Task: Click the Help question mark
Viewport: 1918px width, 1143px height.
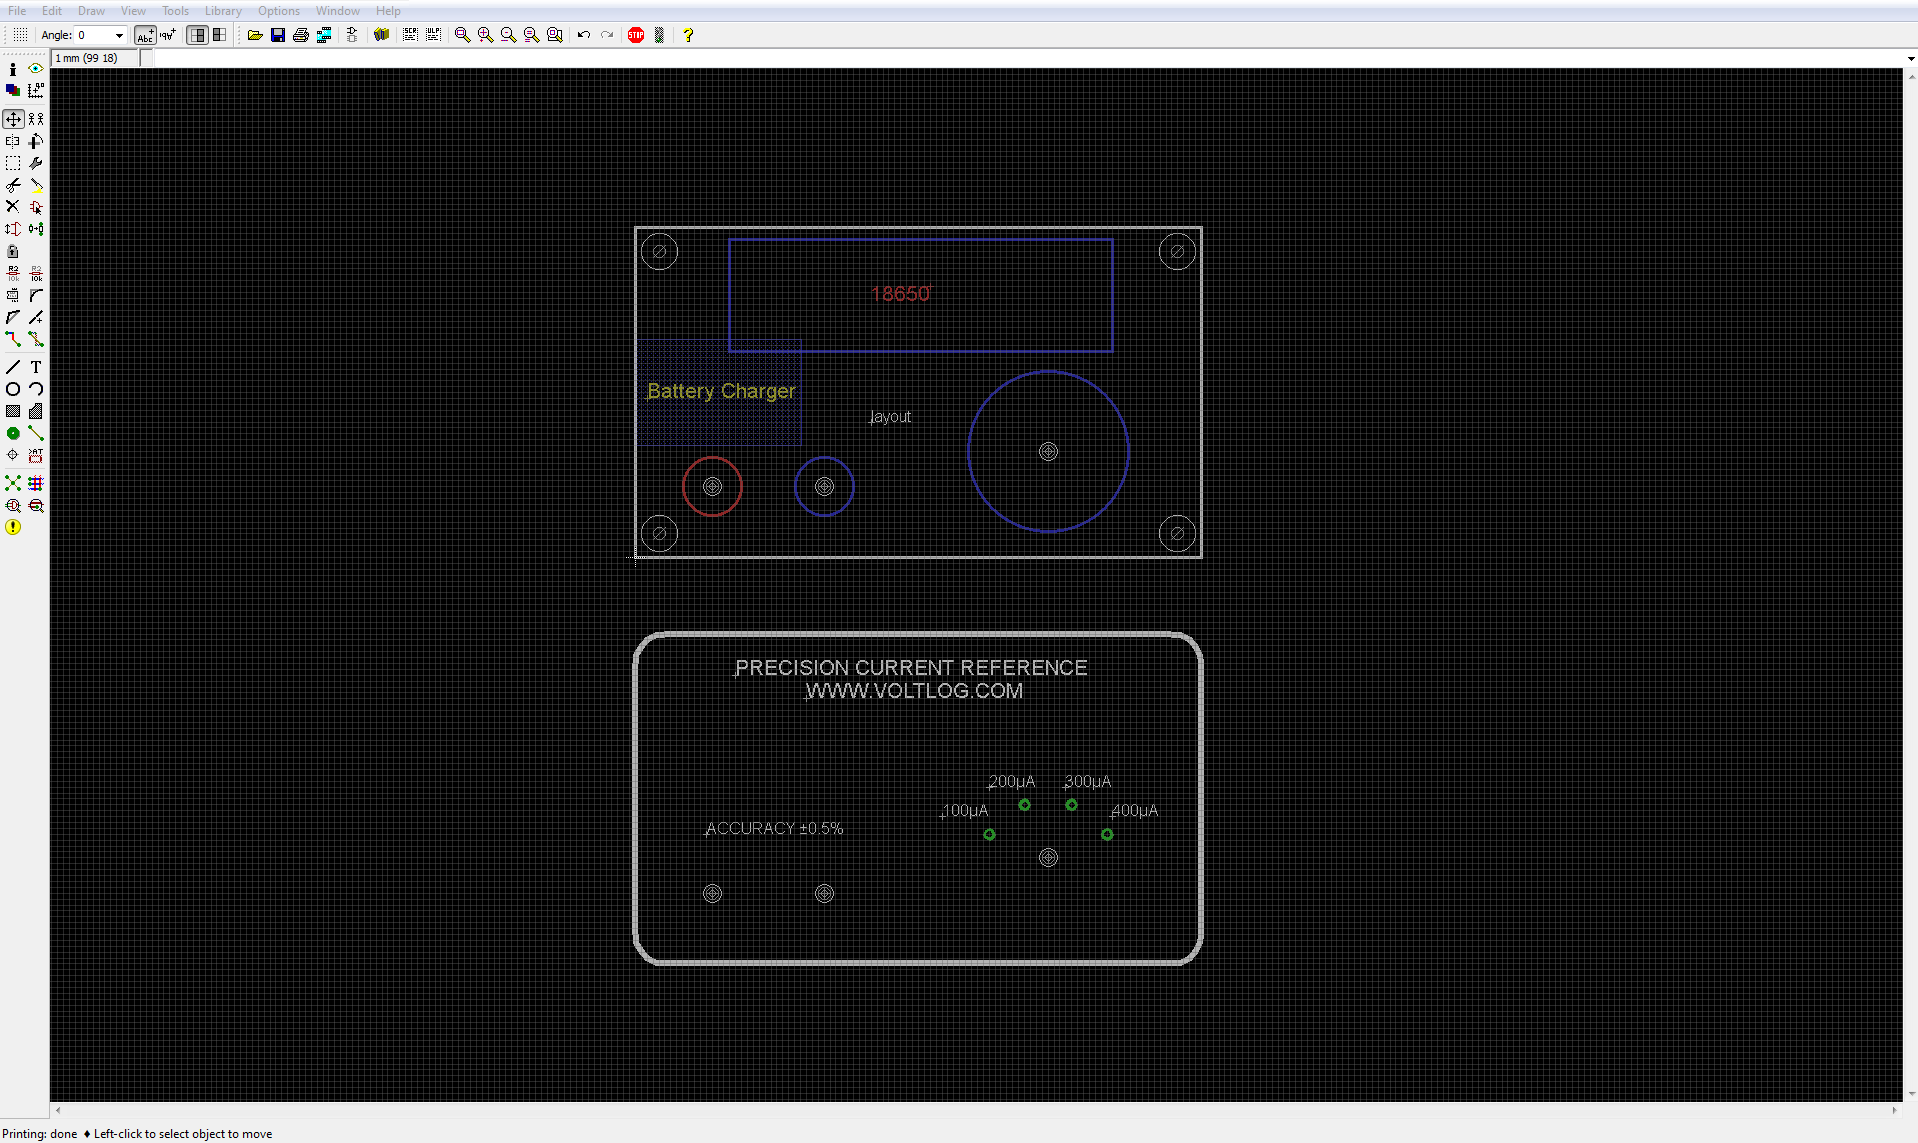Action: pyautogui.click(x=688, y=36)
